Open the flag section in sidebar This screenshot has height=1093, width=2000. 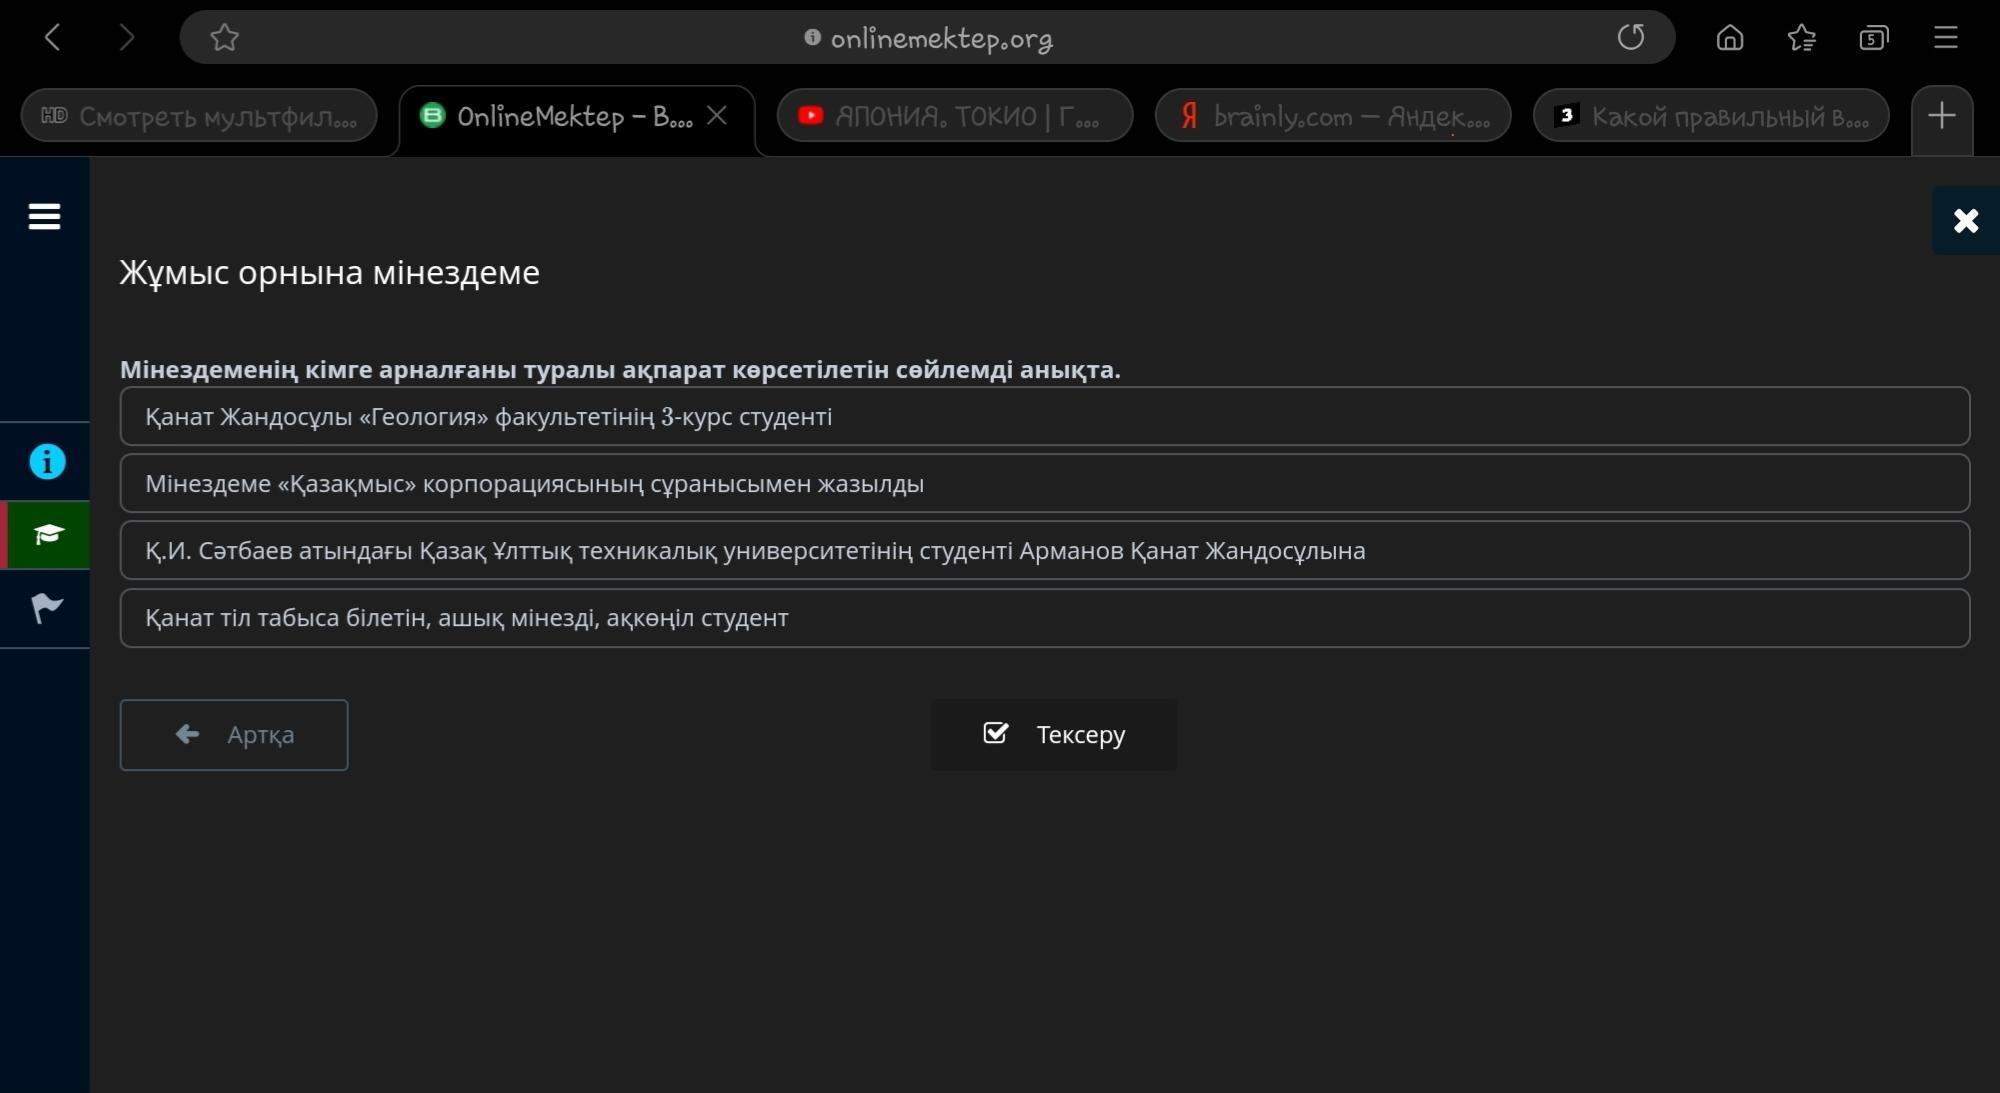point(47,607)
